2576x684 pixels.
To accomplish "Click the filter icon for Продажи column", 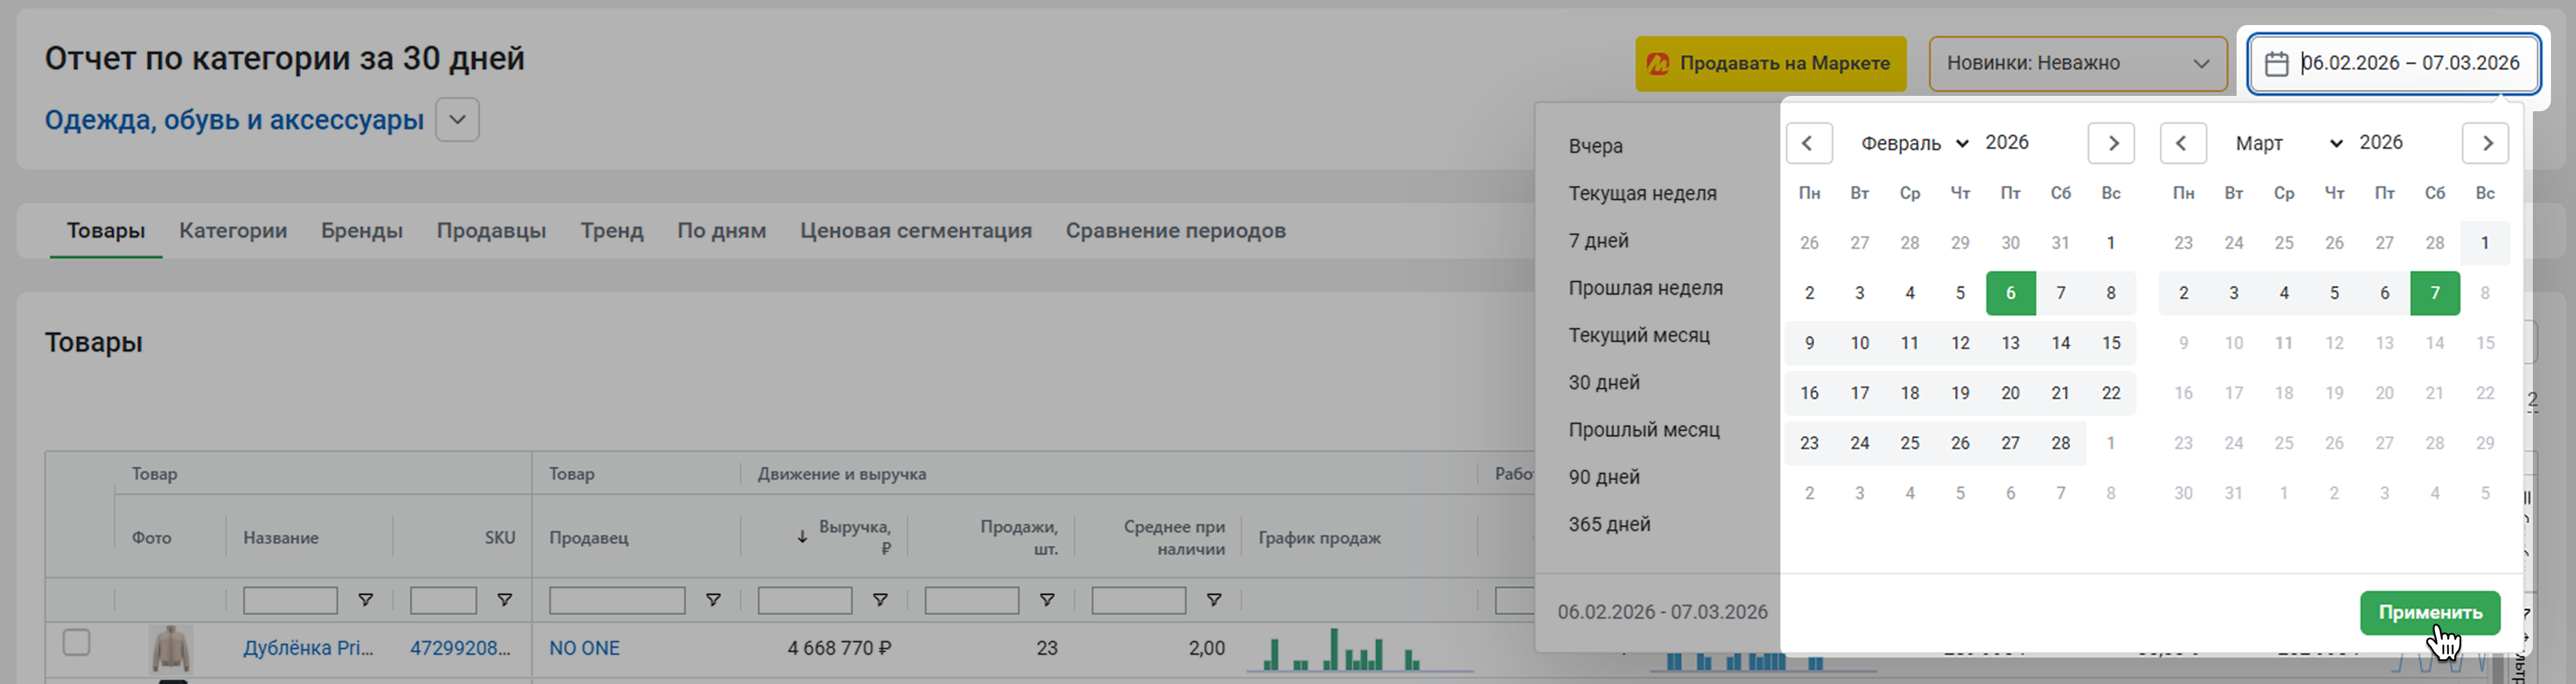I will 1047,600.
